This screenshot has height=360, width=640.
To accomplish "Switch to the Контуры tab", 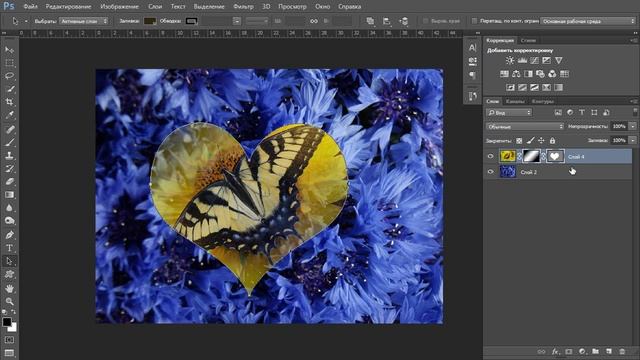I will (543, 101).
